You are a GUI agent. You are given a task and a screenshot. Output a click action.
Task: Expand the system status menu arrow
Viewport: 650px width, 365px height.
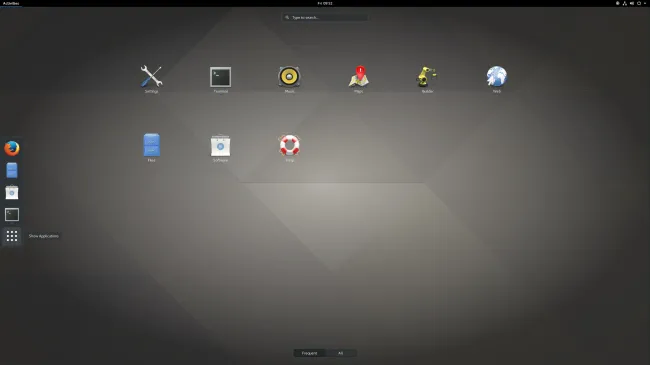(645, 3)
